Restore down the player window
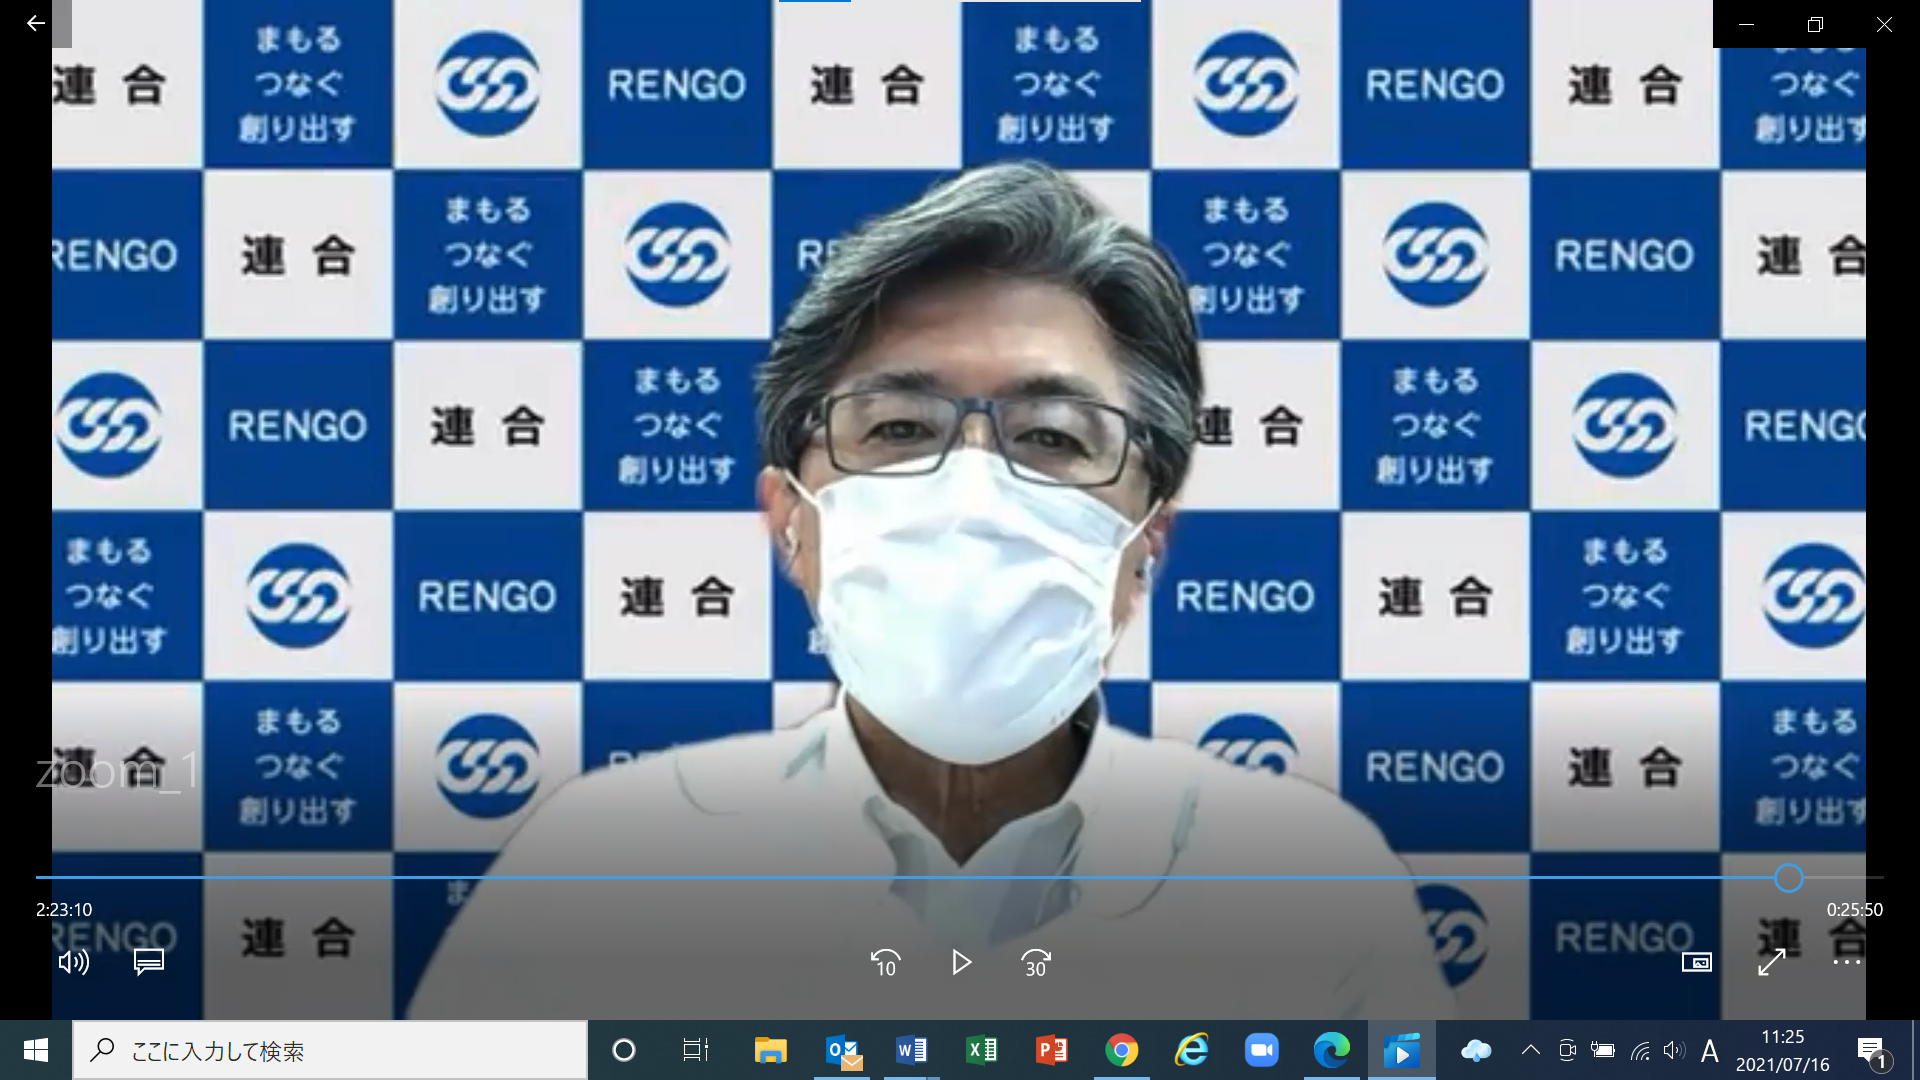 (x=1815, y=24)
